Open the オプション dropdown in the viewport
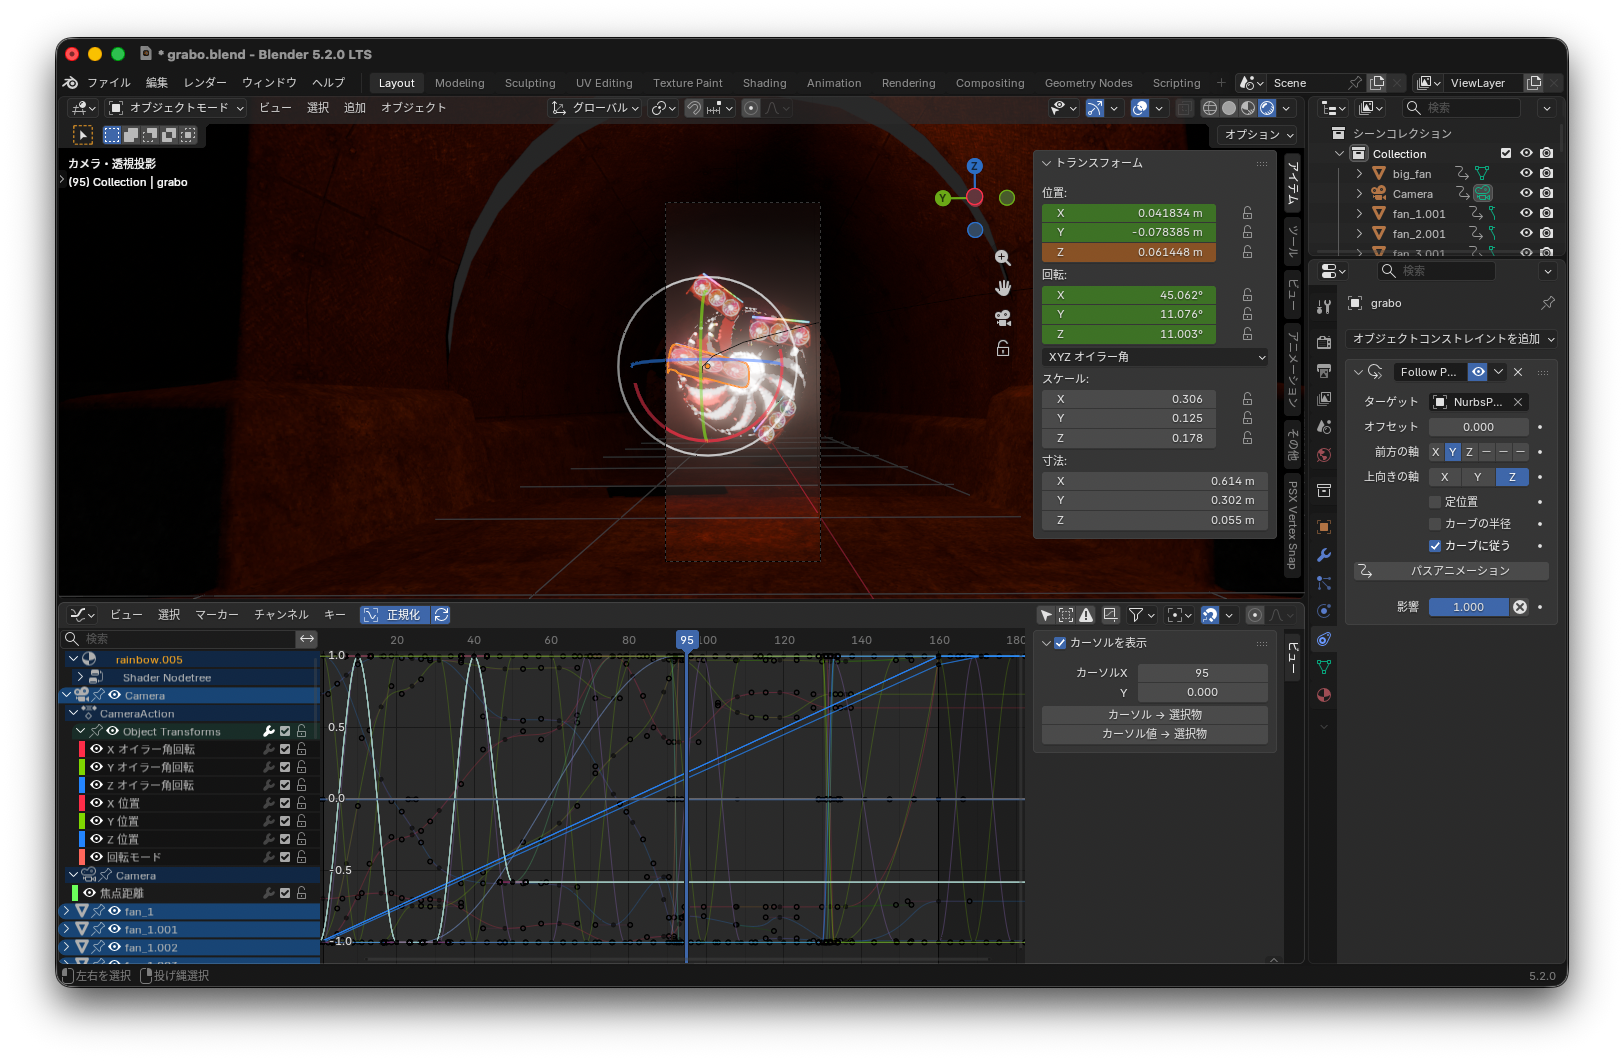 tap(1258, 134)
